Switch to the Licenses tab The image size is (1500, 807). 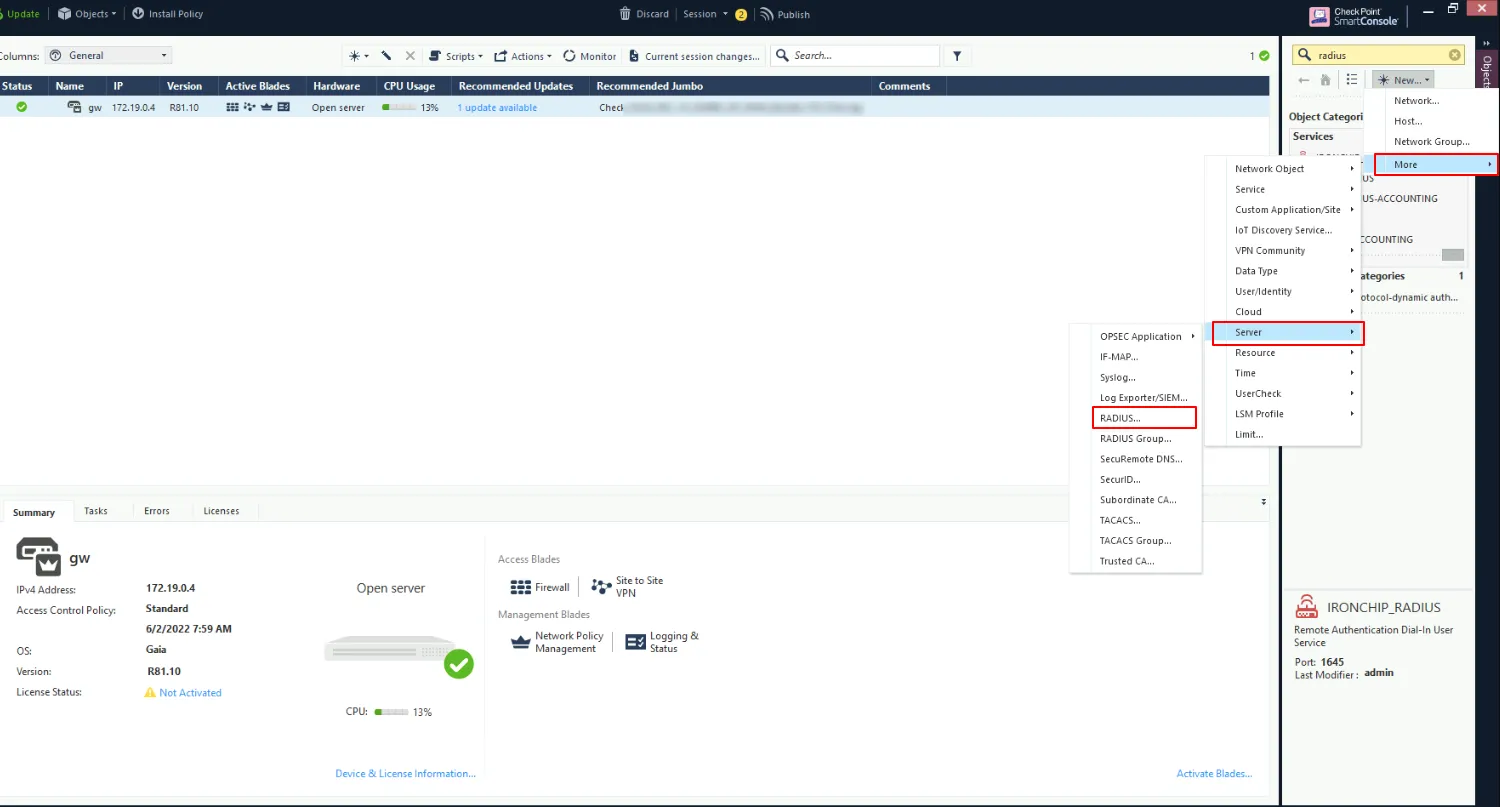[x=221, y=511]
